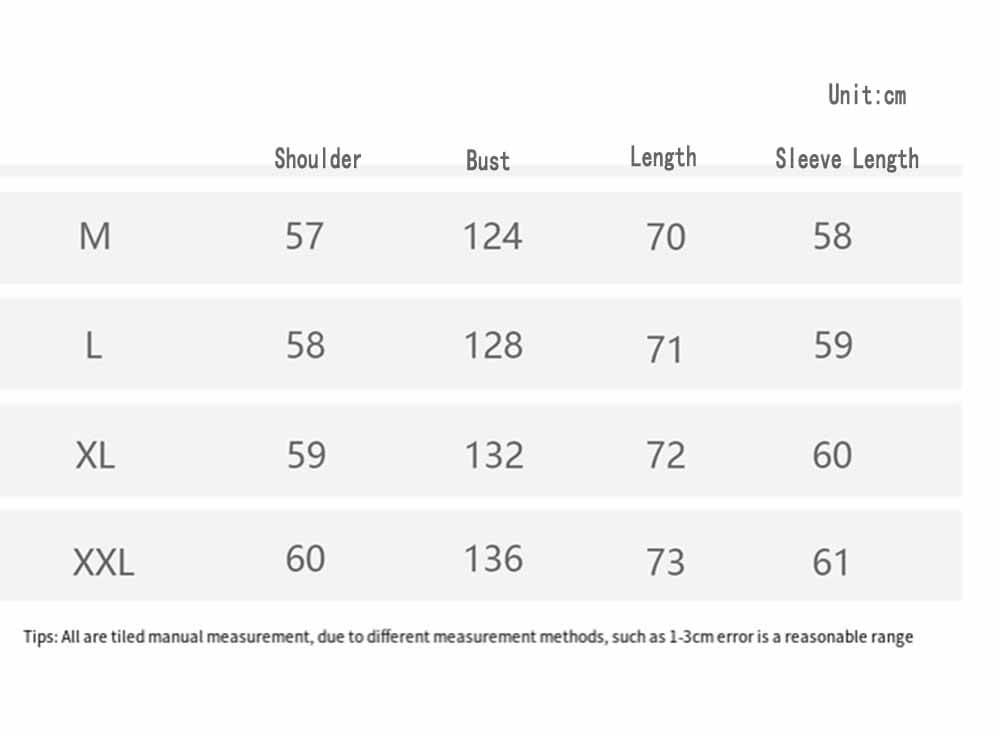Select sleeve length value 61 for XXL

pos(832,563)
